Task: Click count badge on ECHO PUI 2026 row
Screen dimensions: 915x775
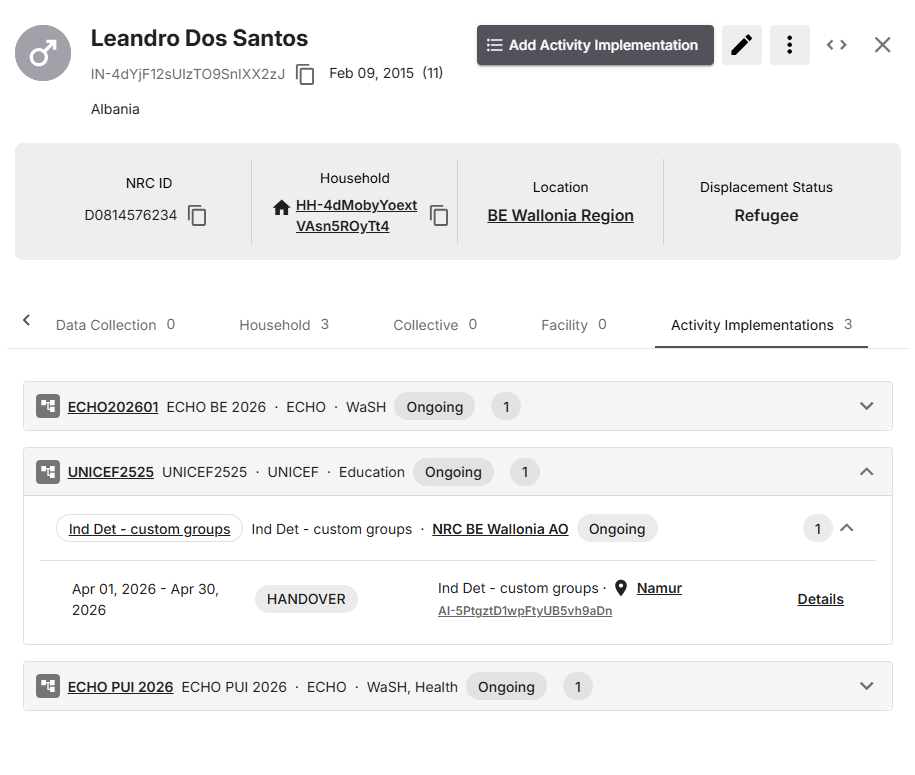Action: 578,687
